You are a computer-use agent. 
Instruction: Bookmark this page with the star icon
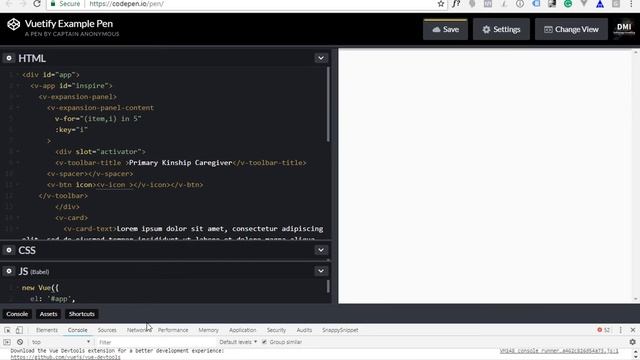coord(440,4)
